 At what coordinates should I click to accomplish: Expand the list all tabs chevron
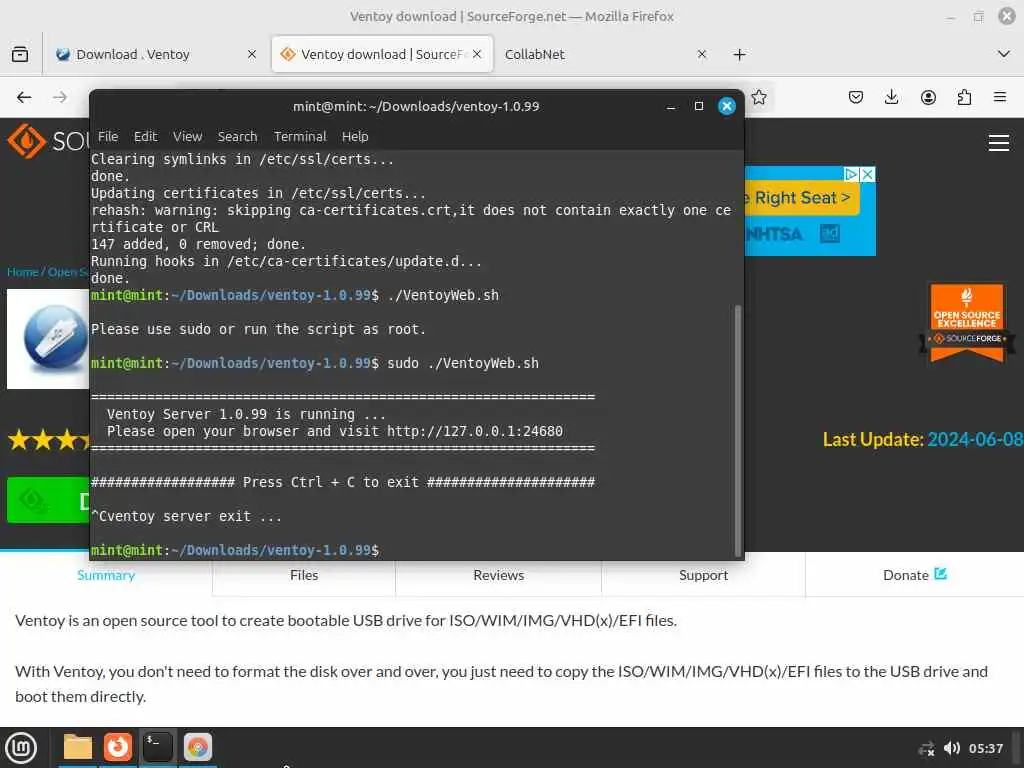point(1004,54)
